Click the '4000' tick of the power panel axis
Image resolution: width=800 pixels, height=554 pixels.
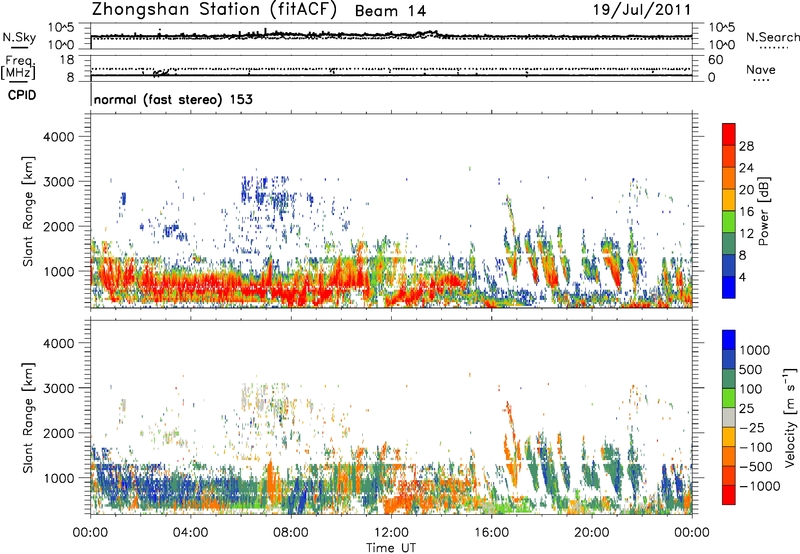click(59, 137)
